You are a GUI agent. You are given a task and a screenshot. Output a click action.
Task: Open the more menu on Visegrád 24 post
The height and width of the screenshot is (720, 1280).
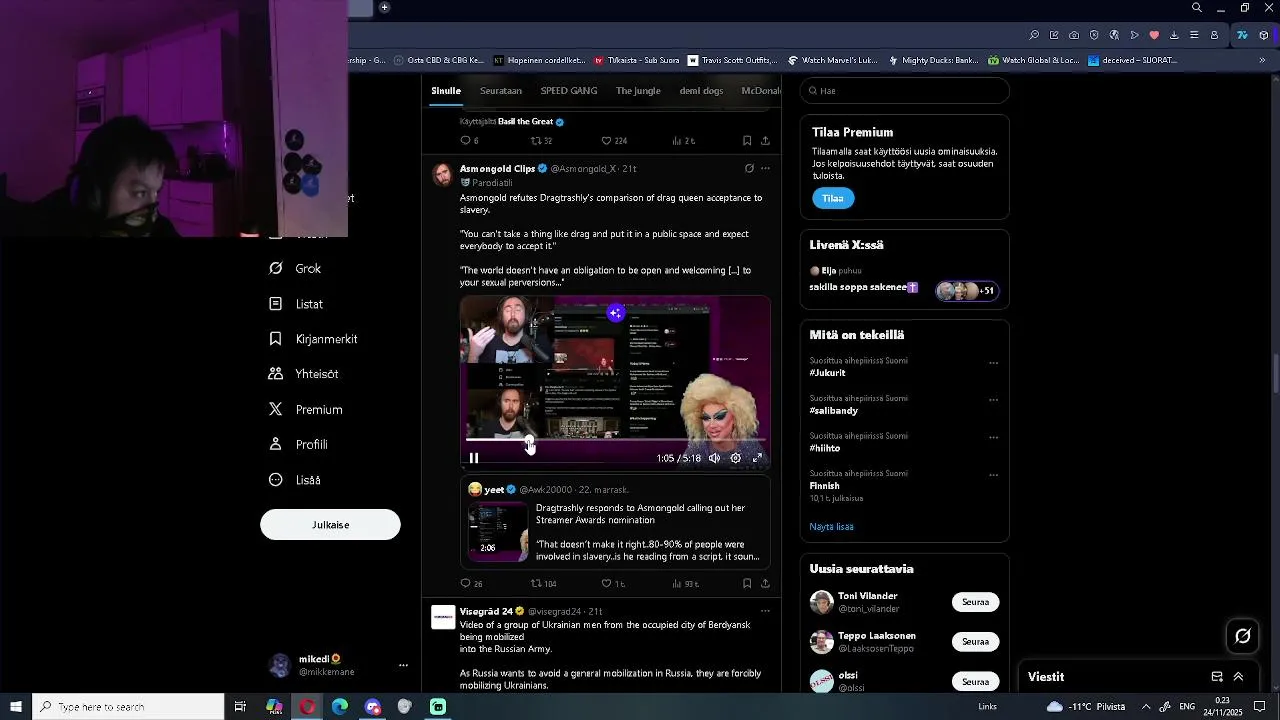(x=765, y=611)
